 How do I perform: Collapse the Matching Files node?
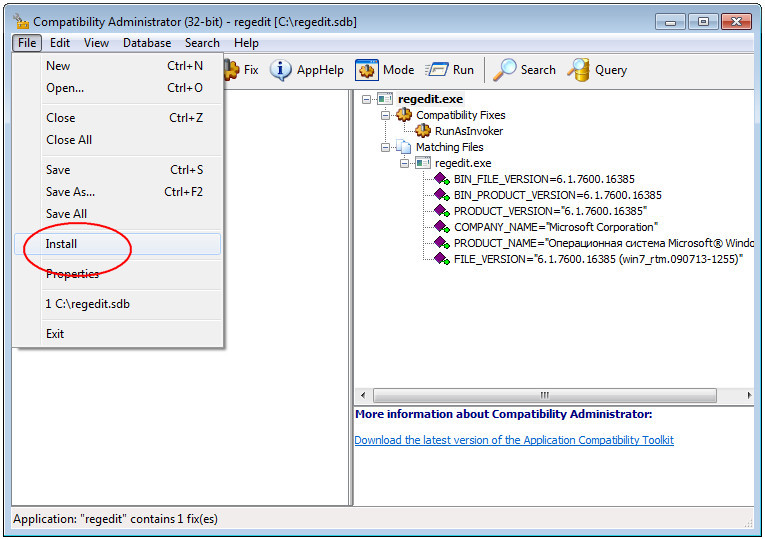pyautogui.click(x=385, y=147)
